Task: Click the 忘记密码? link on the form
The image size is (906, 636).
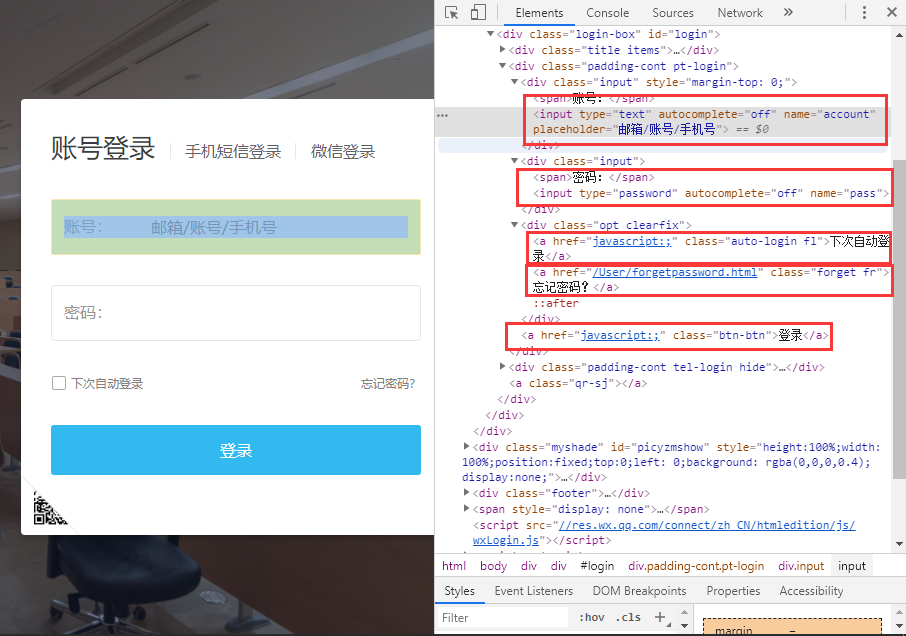Action: [x=387, y=384]
